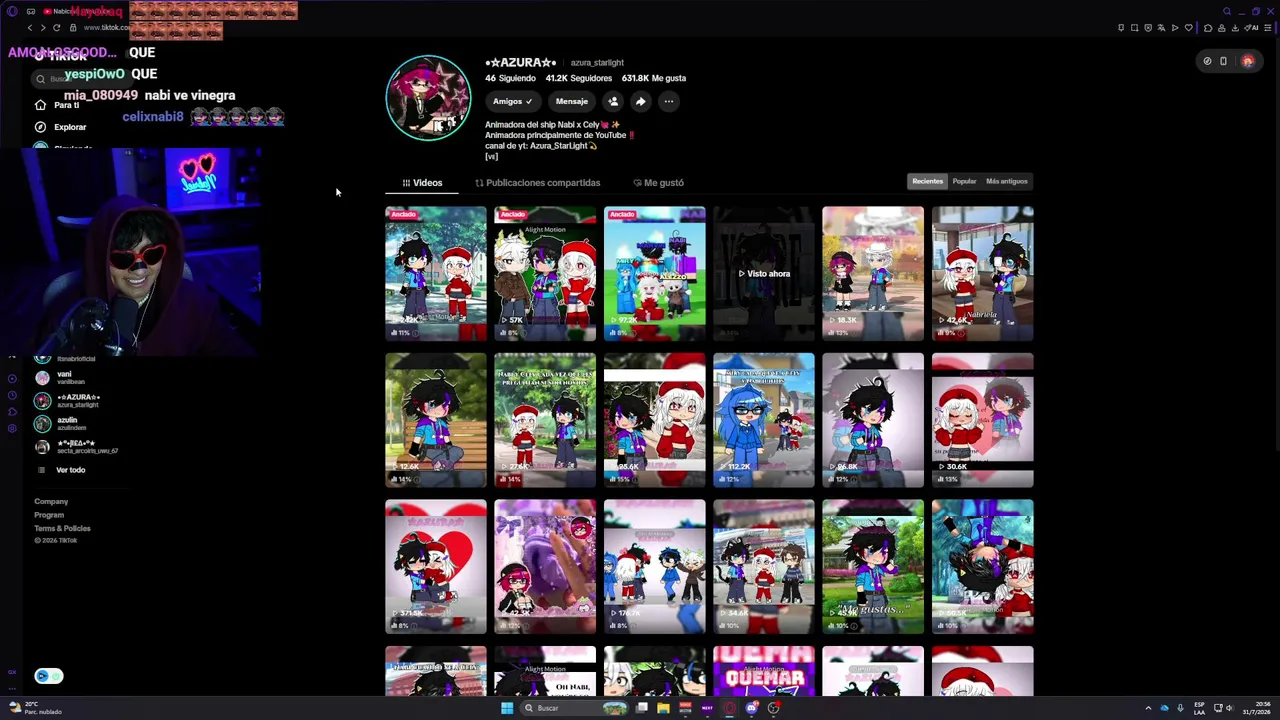Reload the TikTok page
1280x720 pixels.
coord(57,27)
